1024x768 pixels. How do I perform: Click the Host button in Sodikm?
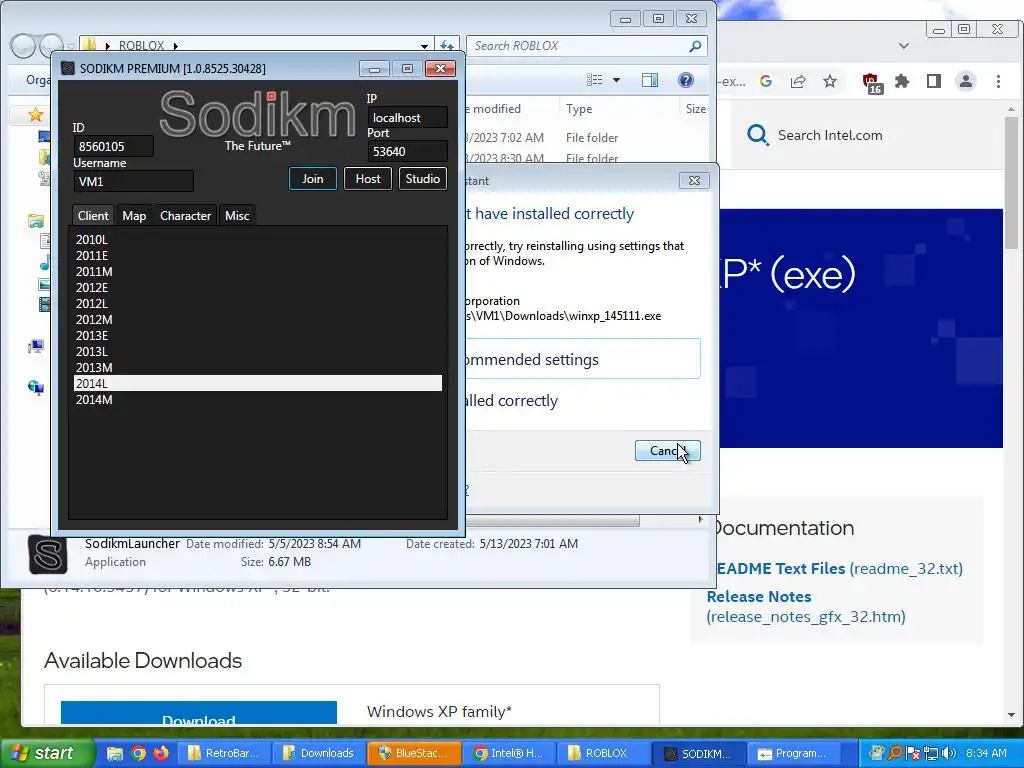[368, 179]
